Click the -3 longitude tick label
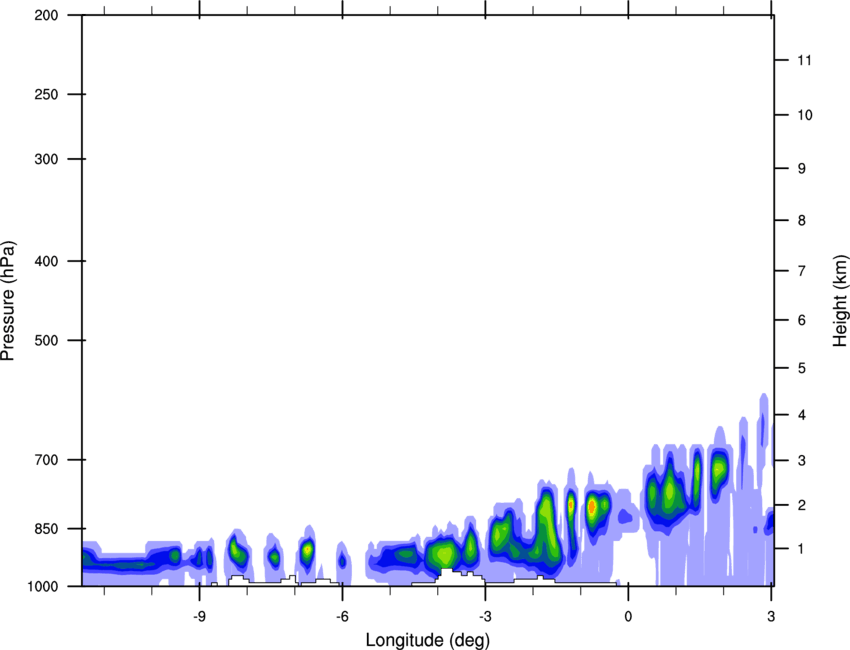Image resolution: width=850 pixels, height=650 pixels. coord(485,616)
